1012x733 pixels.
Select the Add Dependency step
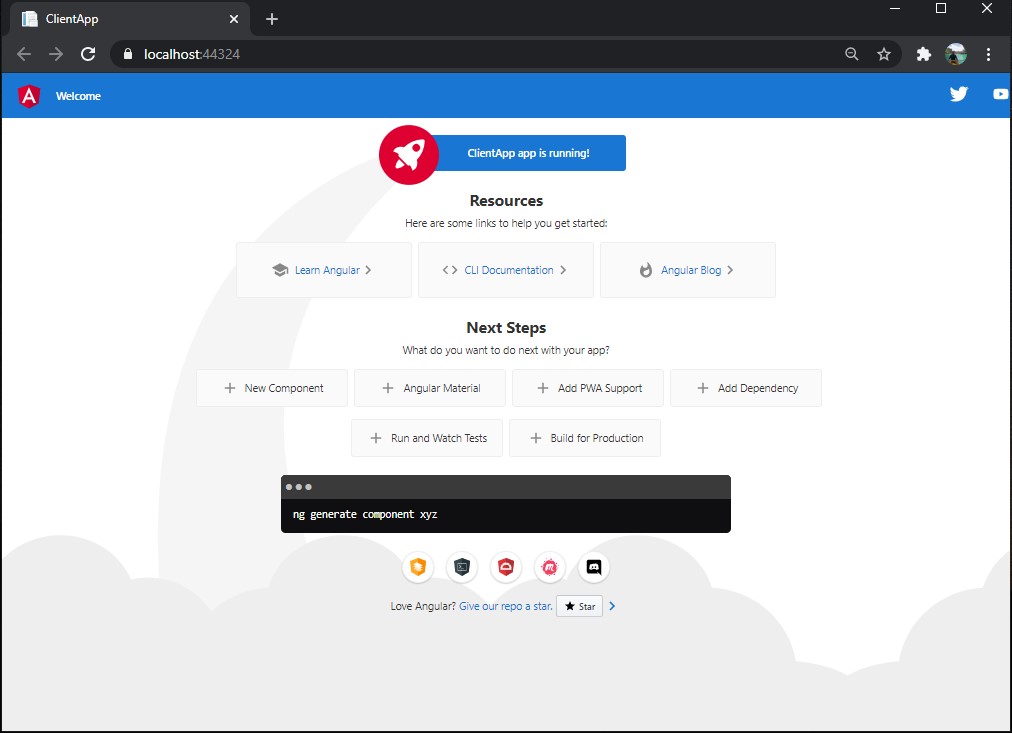click(746, 388)
